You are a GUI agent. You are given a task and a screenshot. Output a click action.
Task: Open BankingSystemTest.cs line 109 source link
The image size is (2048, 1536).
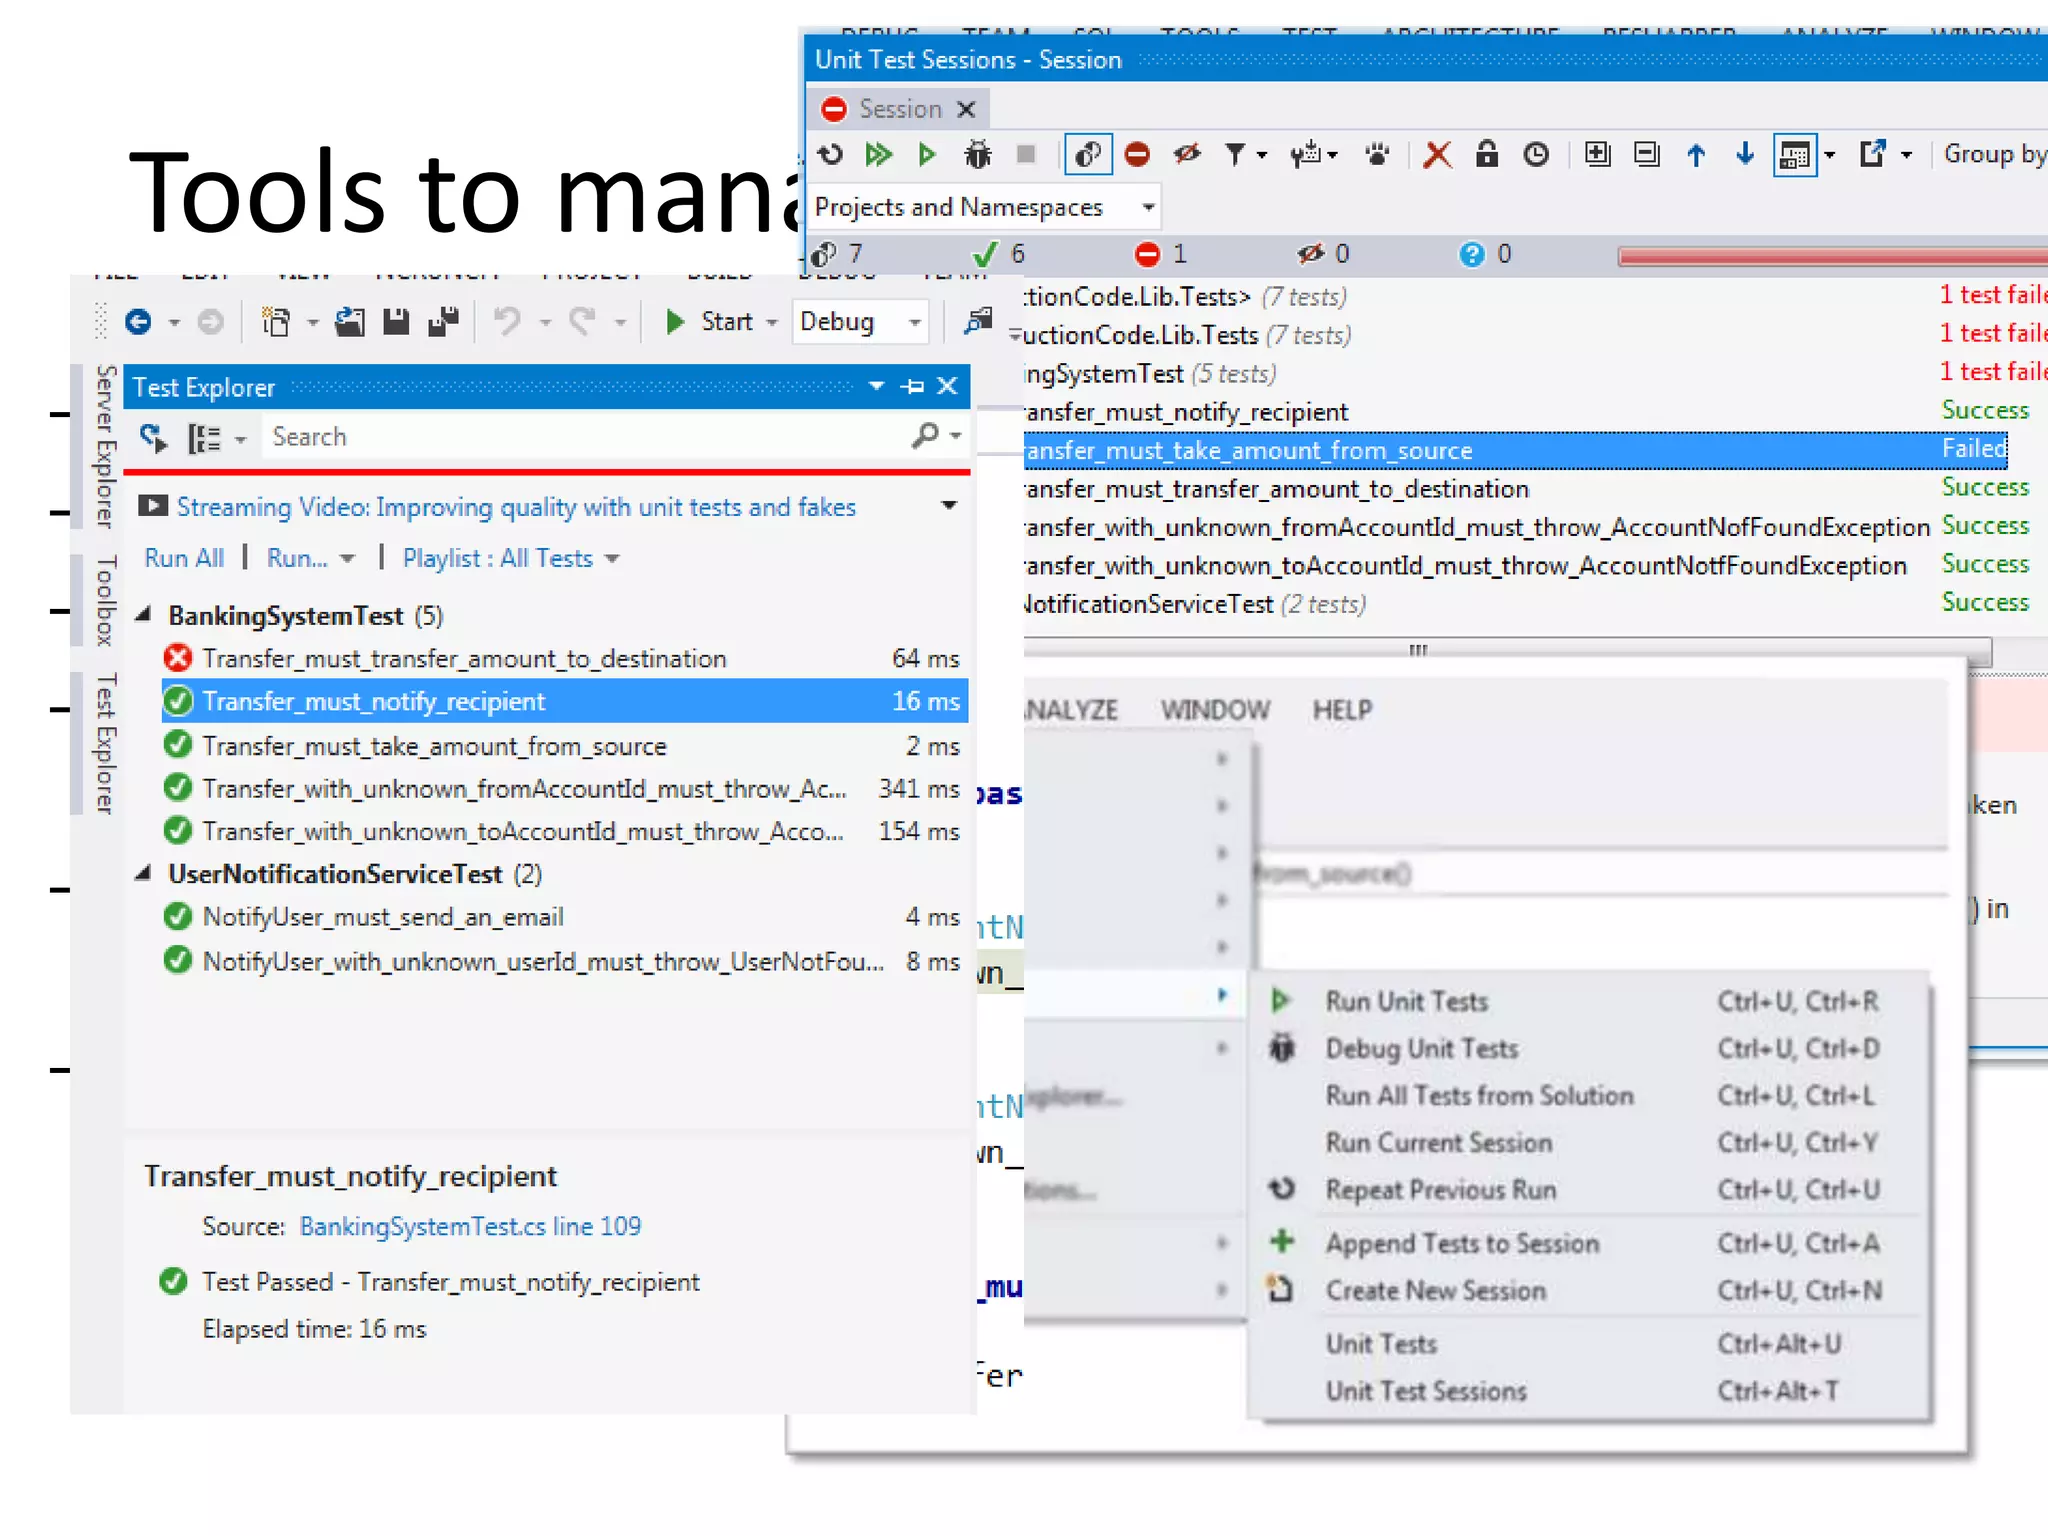coord(470,1226)
